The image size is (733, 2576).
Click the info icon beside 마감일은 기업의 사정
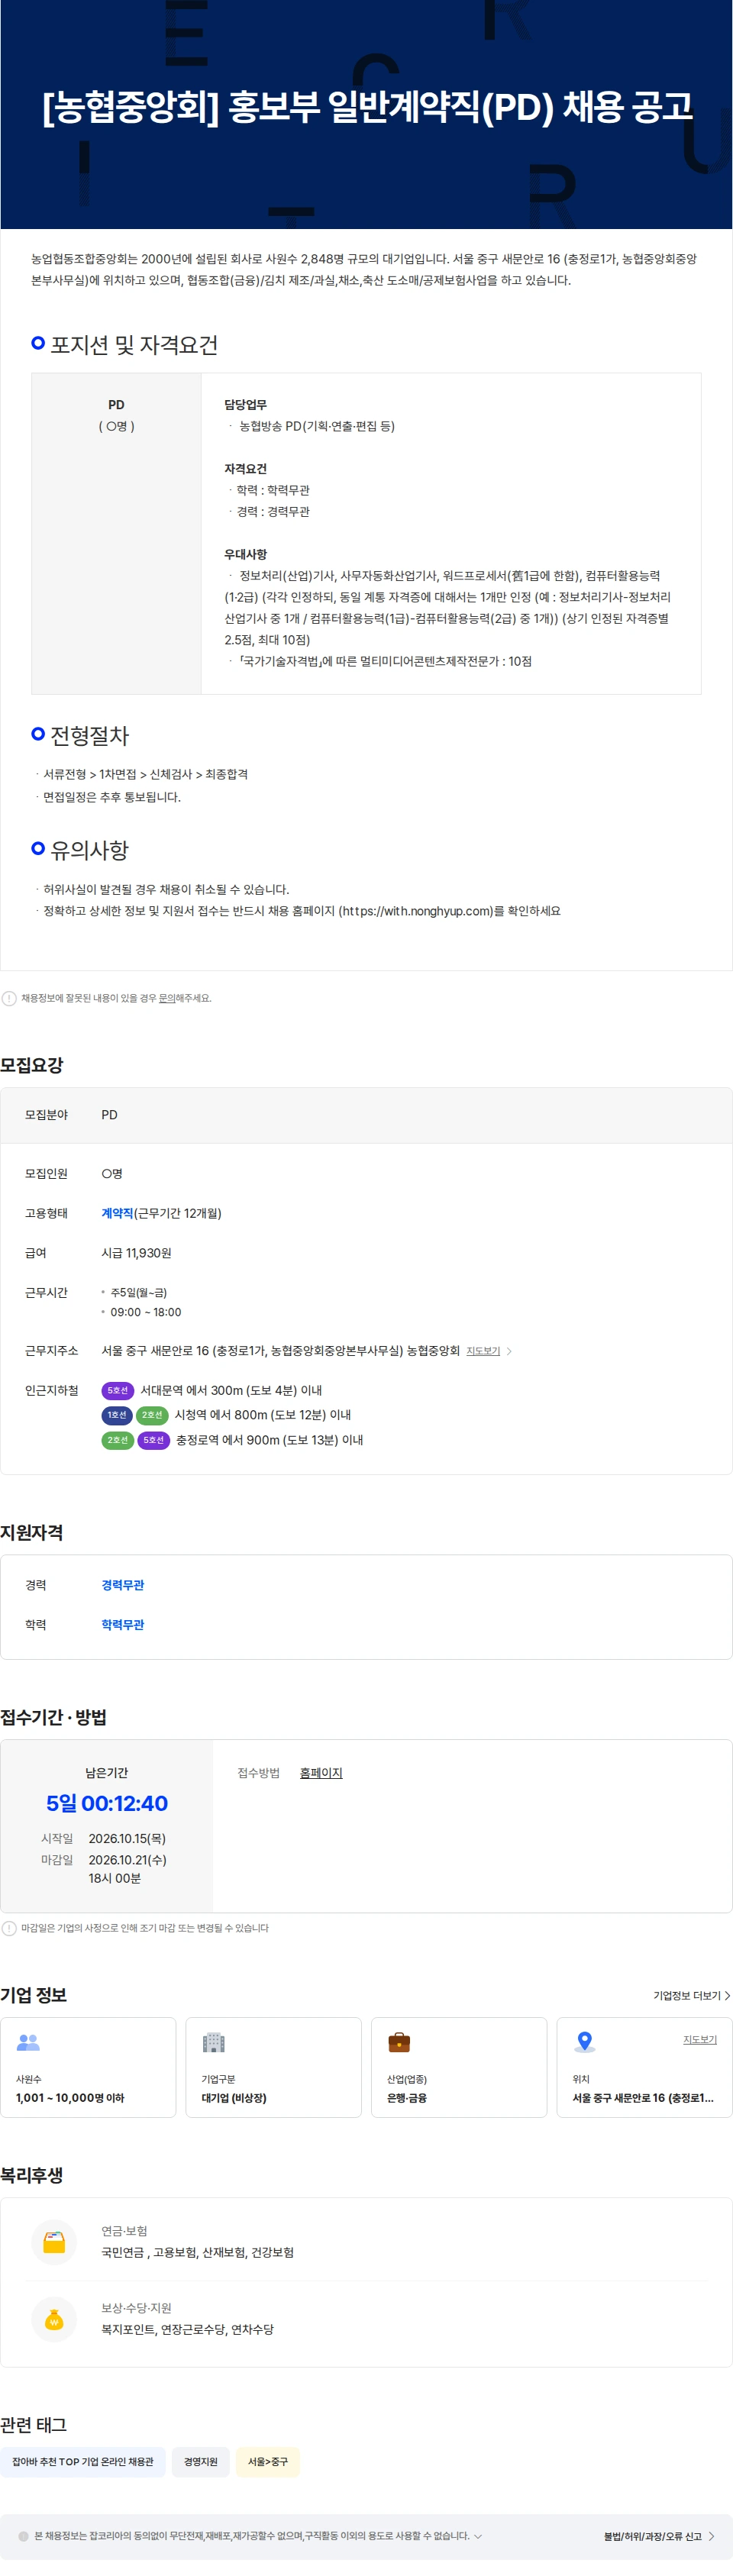[9, 1928]
